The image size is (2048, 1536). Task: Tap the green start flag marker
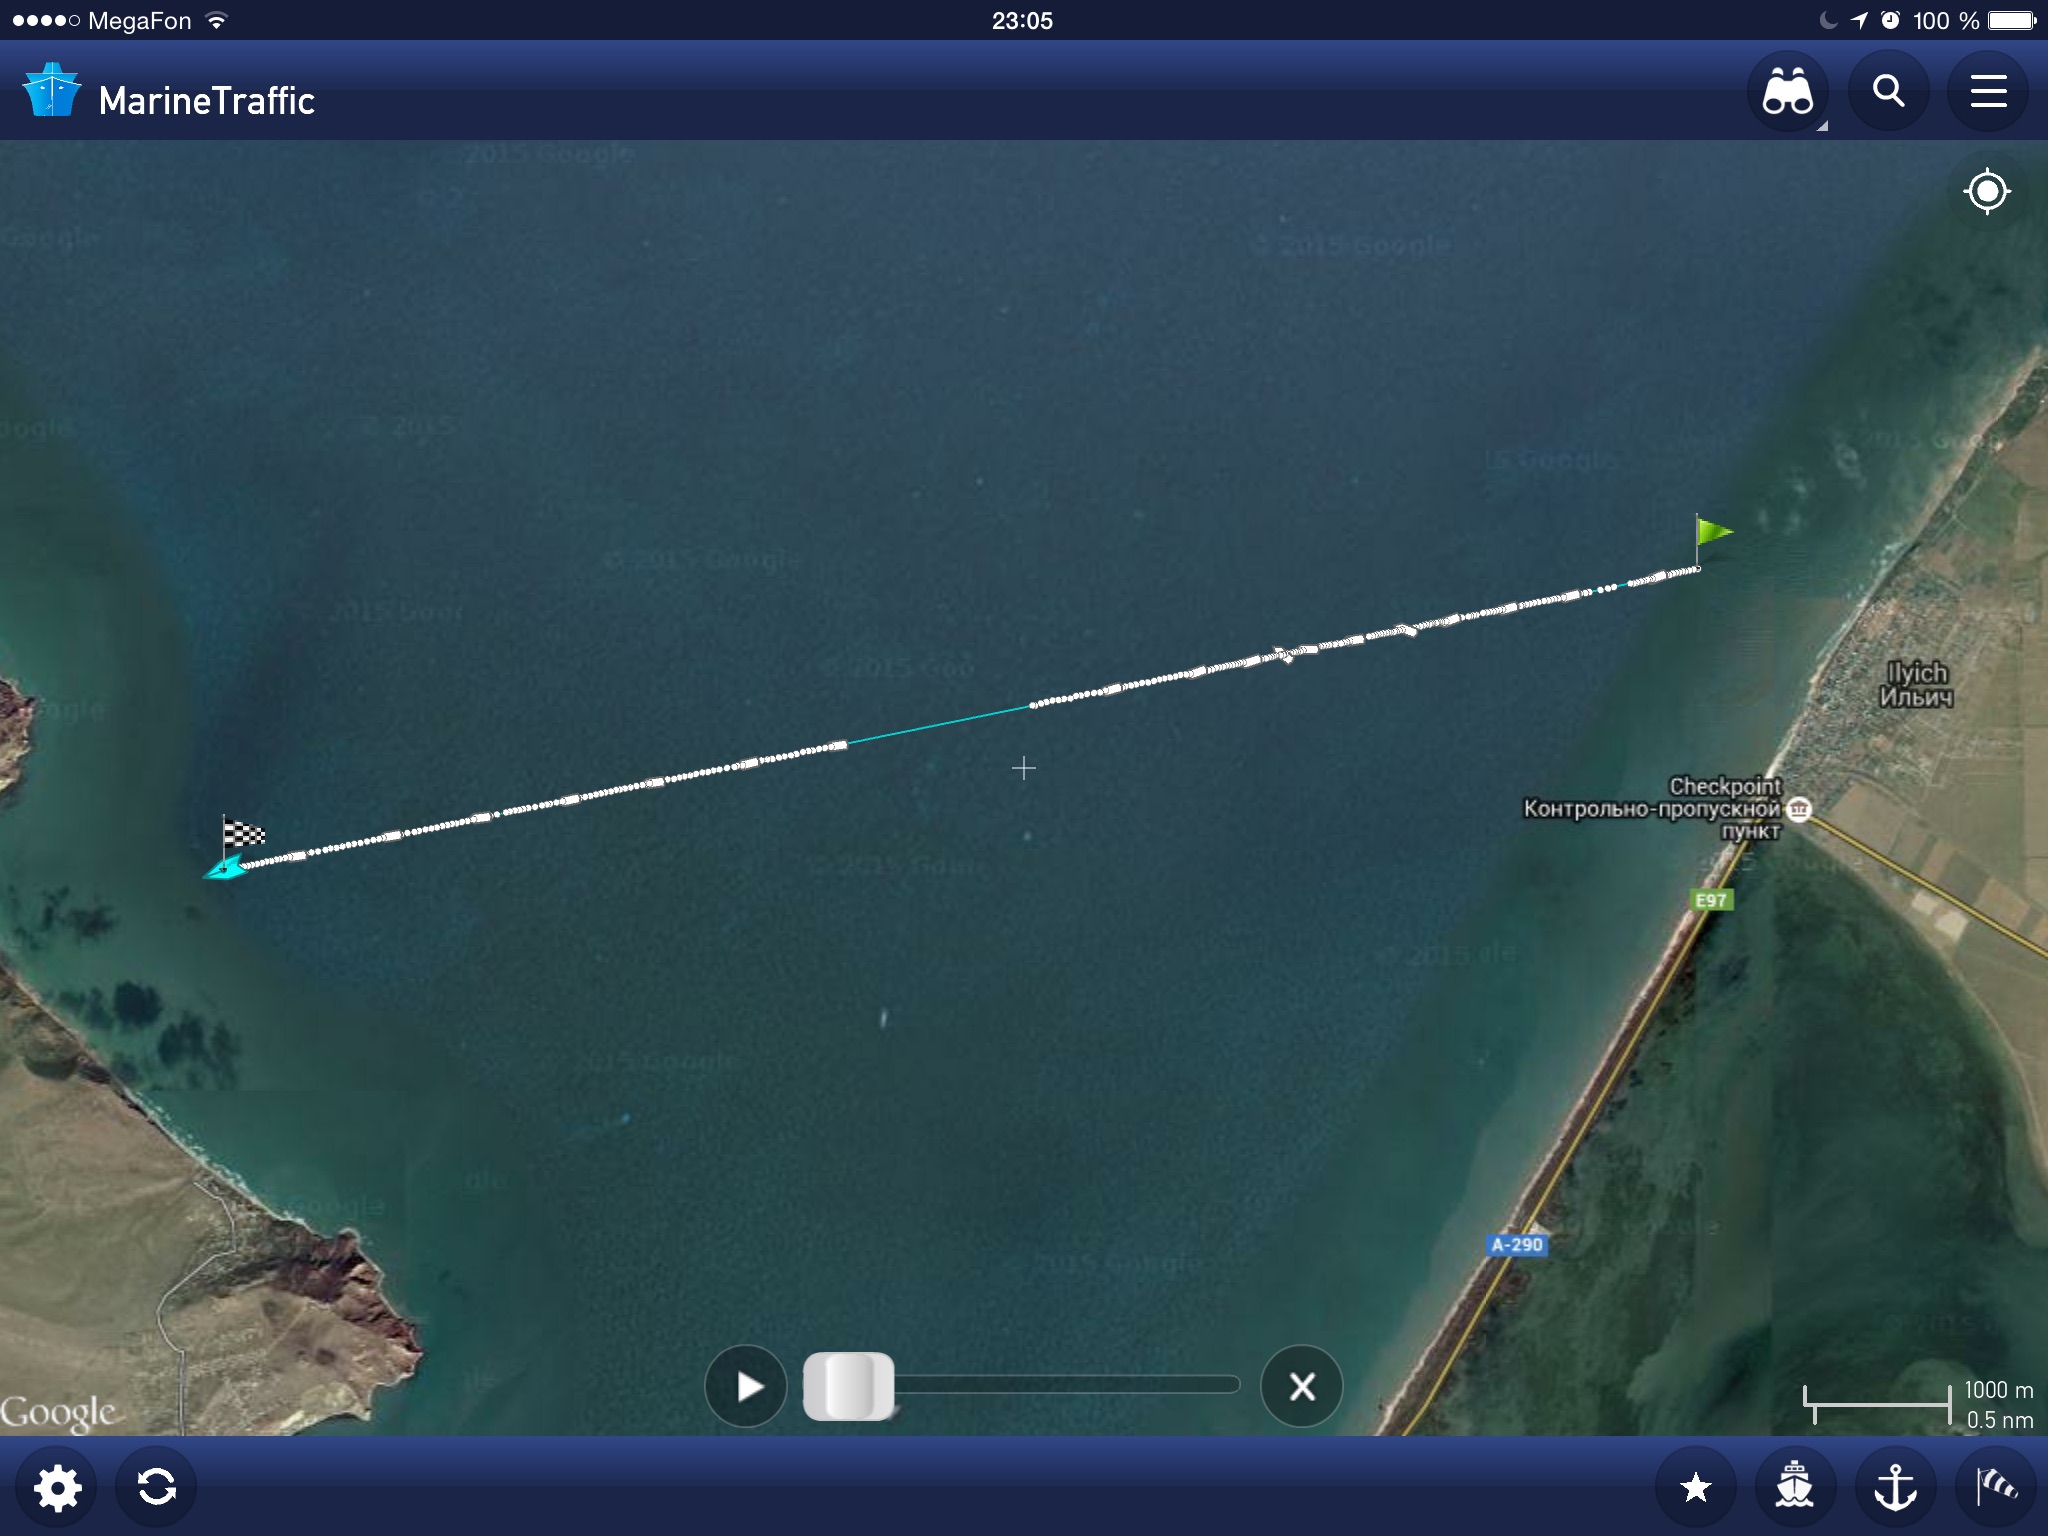click(1713, 540)
